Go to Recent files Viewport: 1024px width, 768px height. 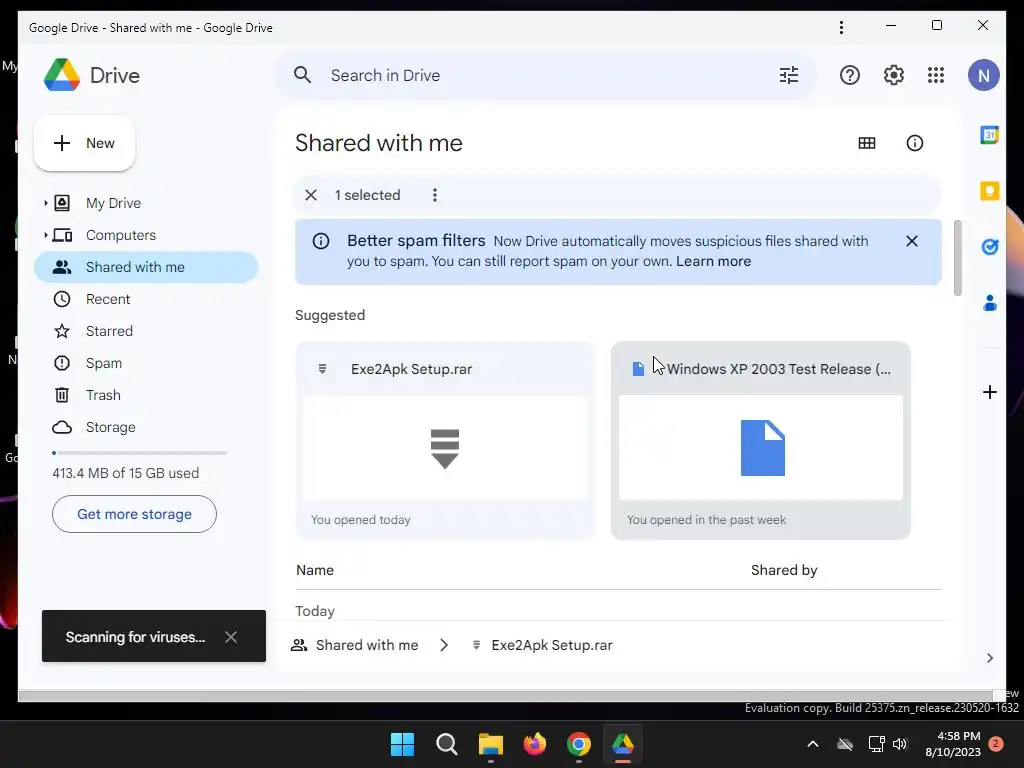[108, 299]
